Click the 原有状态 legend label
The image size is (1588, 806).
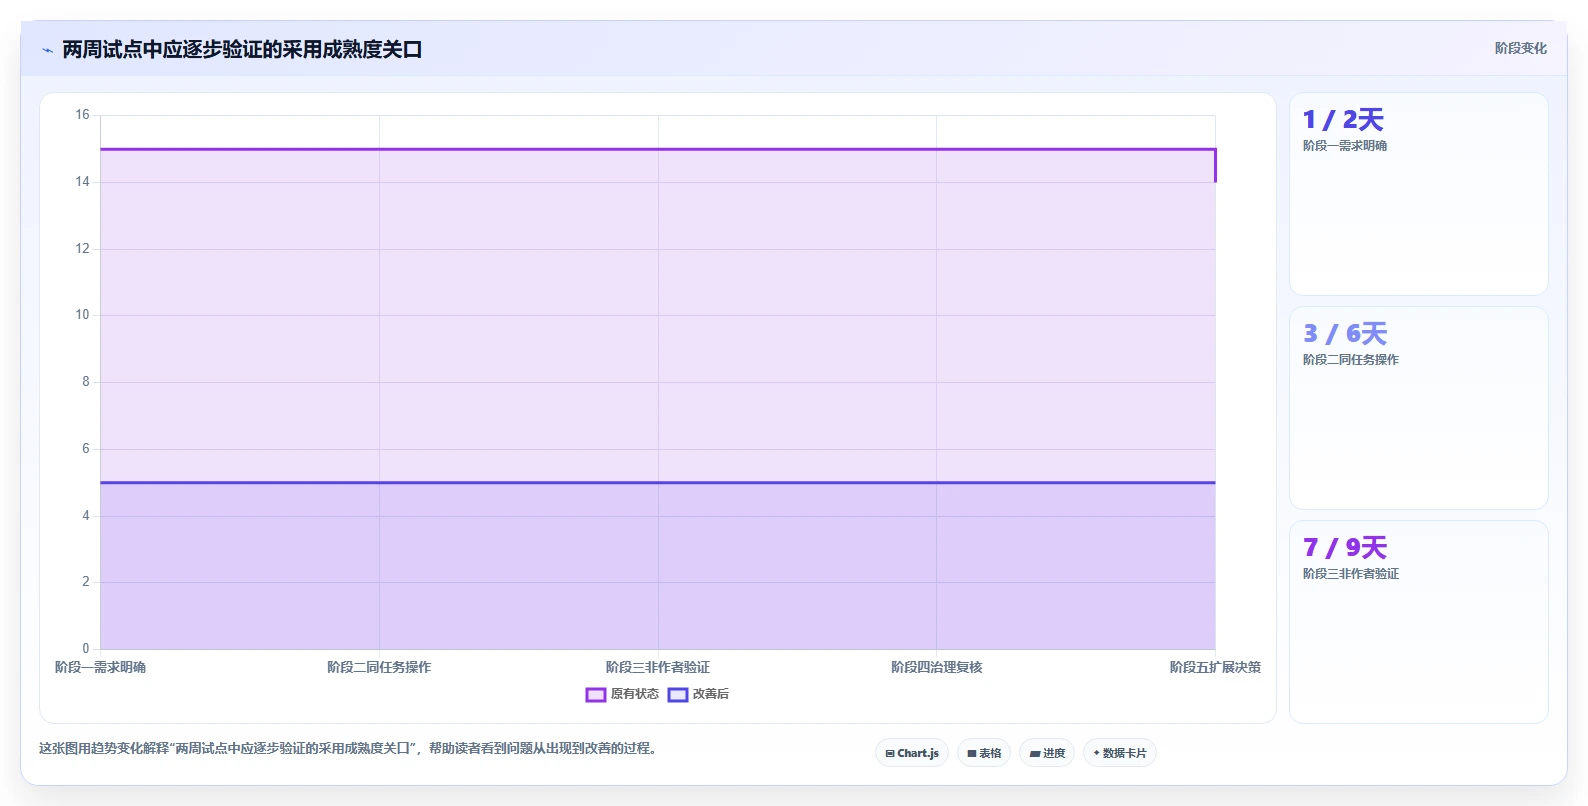[x=635, y=694]
